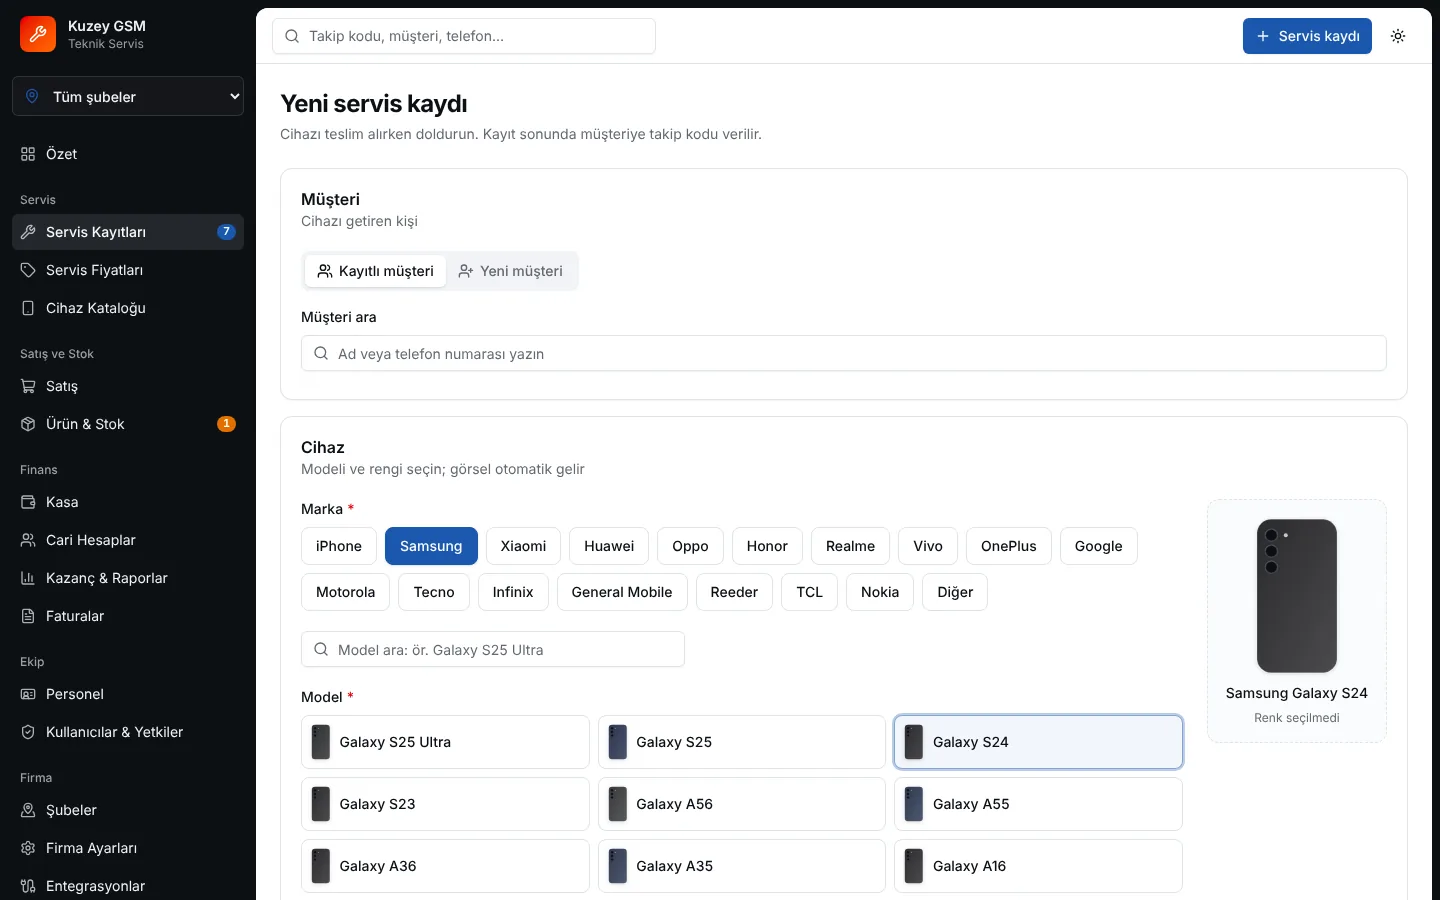Open Entegrasyonlar page

128,886
